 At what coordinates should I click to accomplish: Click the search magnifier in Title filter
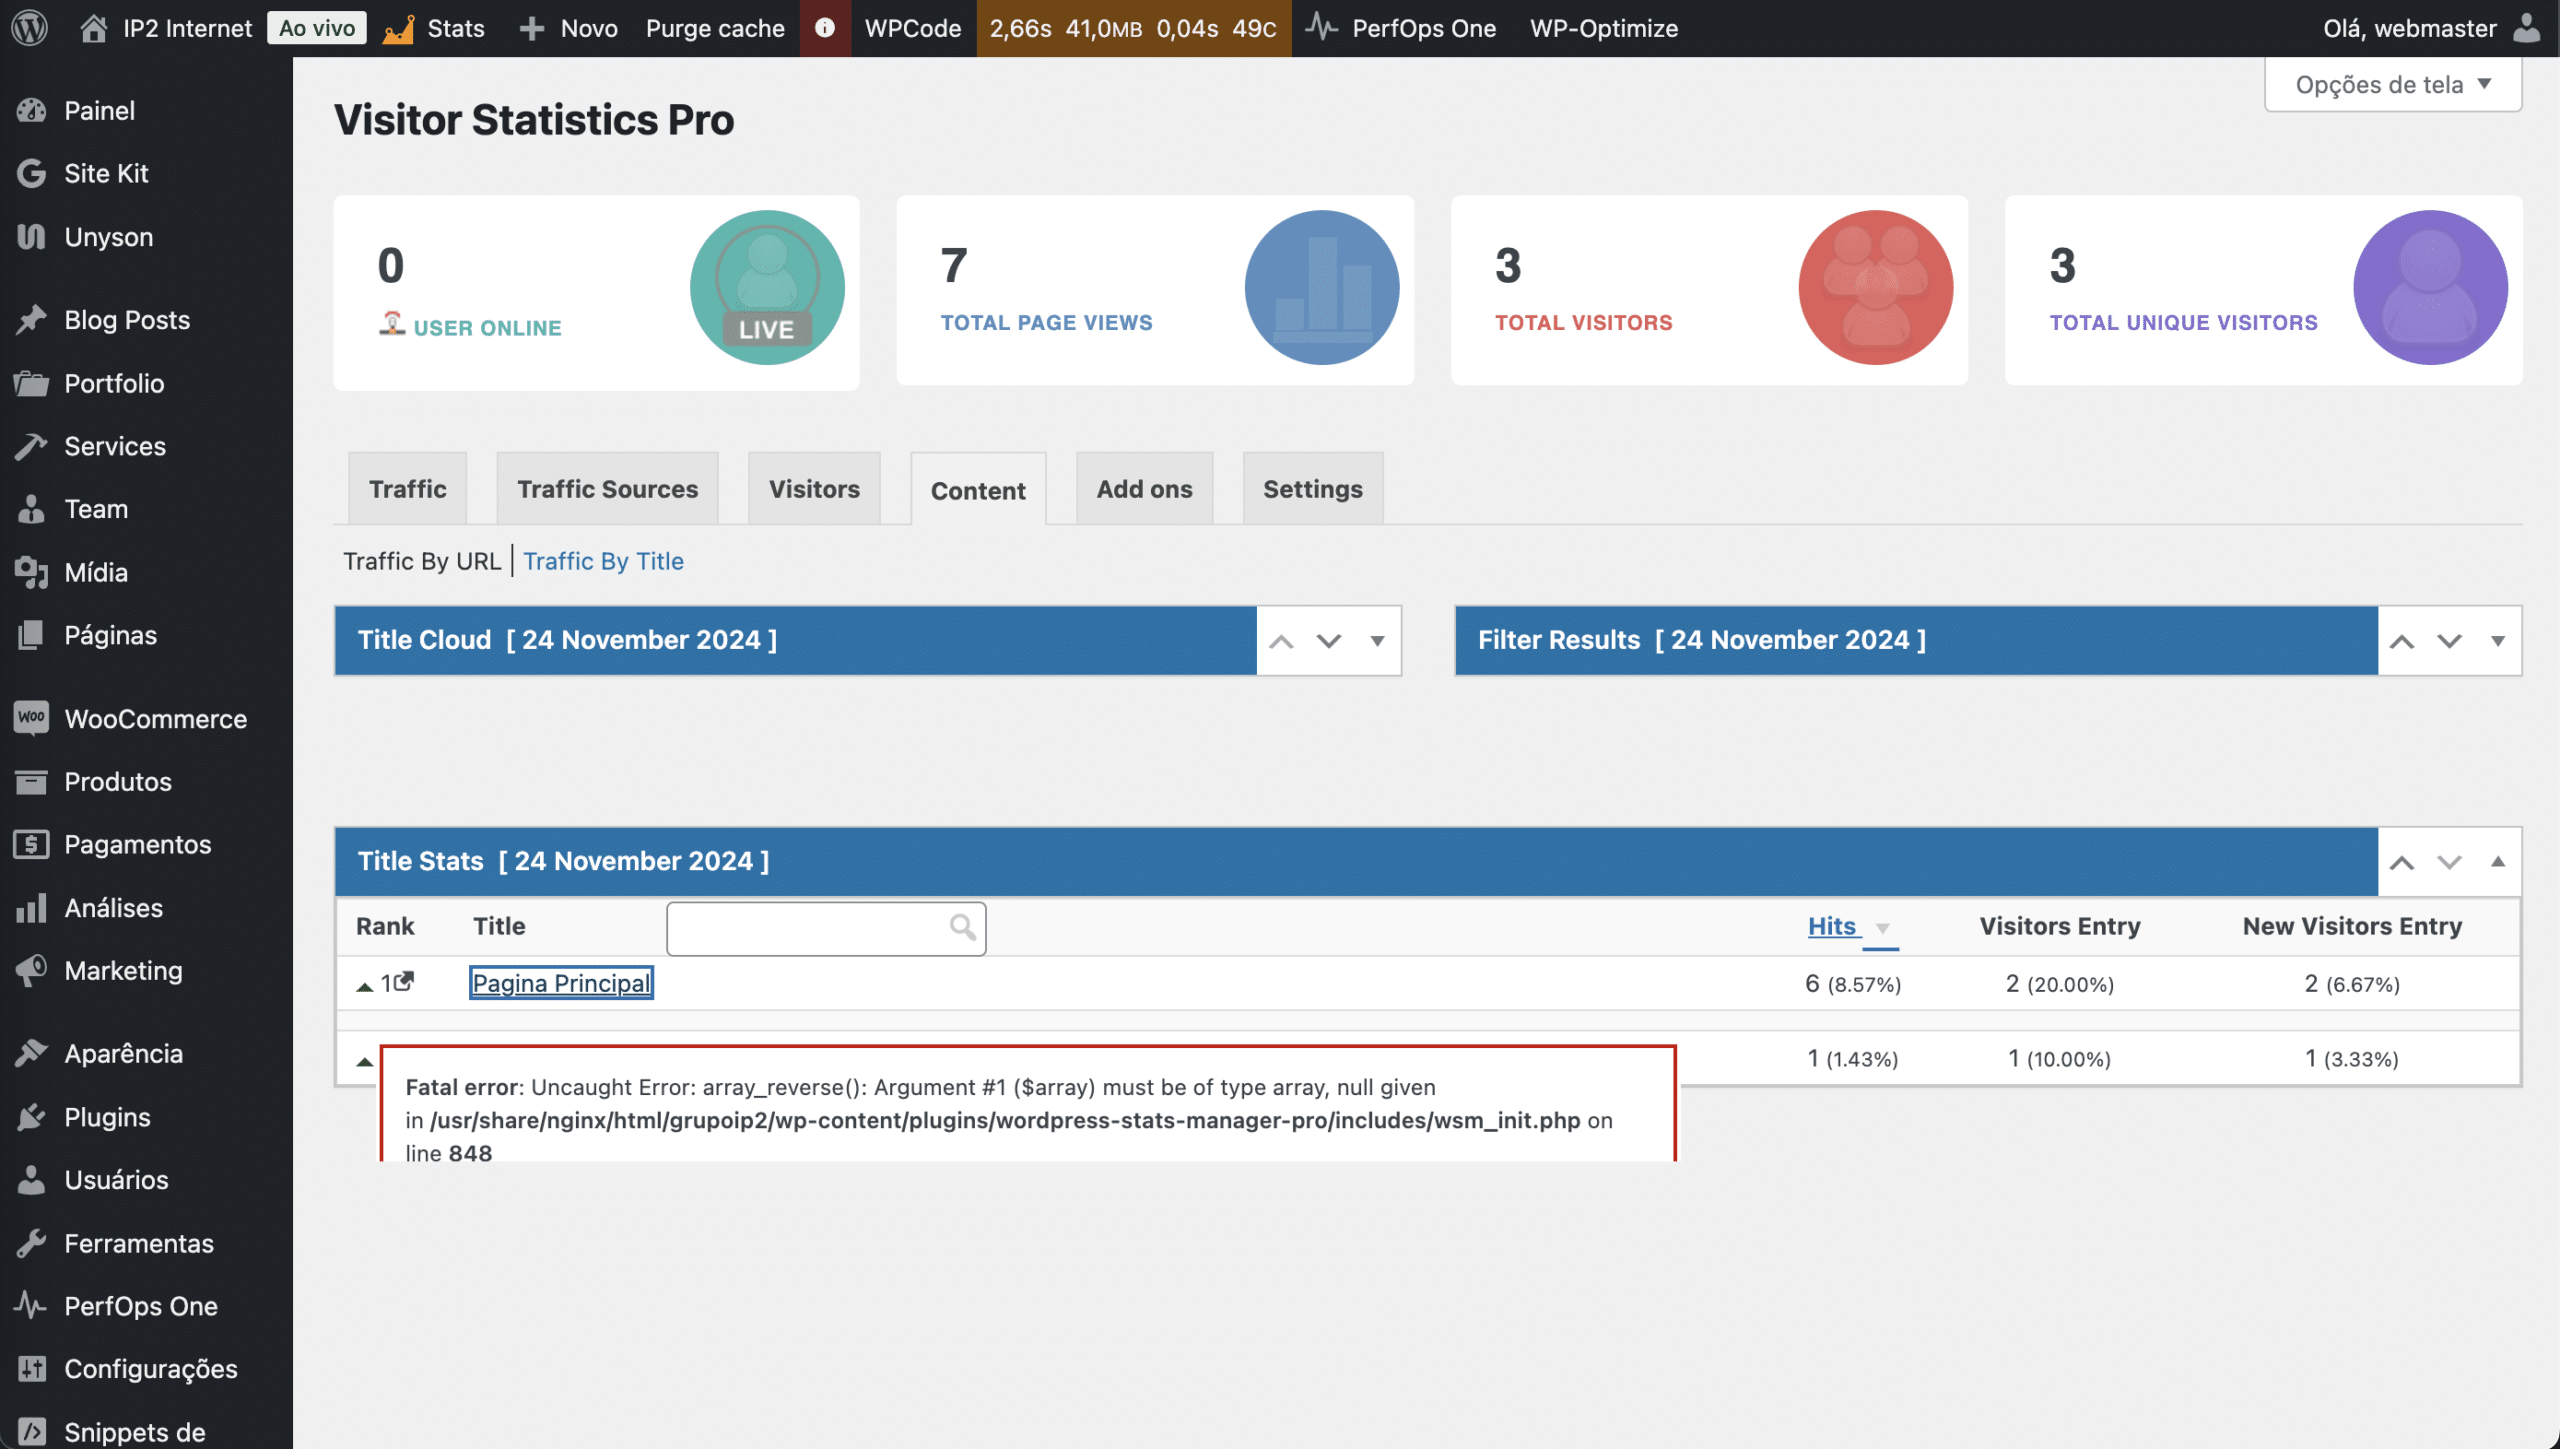coord(962,927)
